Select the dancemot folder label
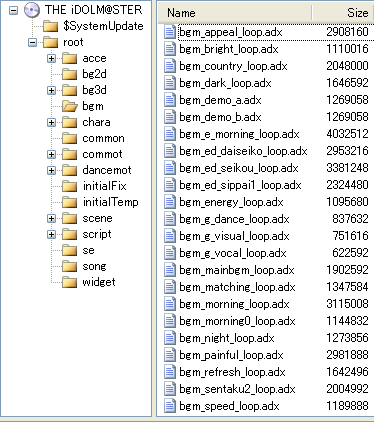Screen dimensions: 374x422 pos(107,170)
